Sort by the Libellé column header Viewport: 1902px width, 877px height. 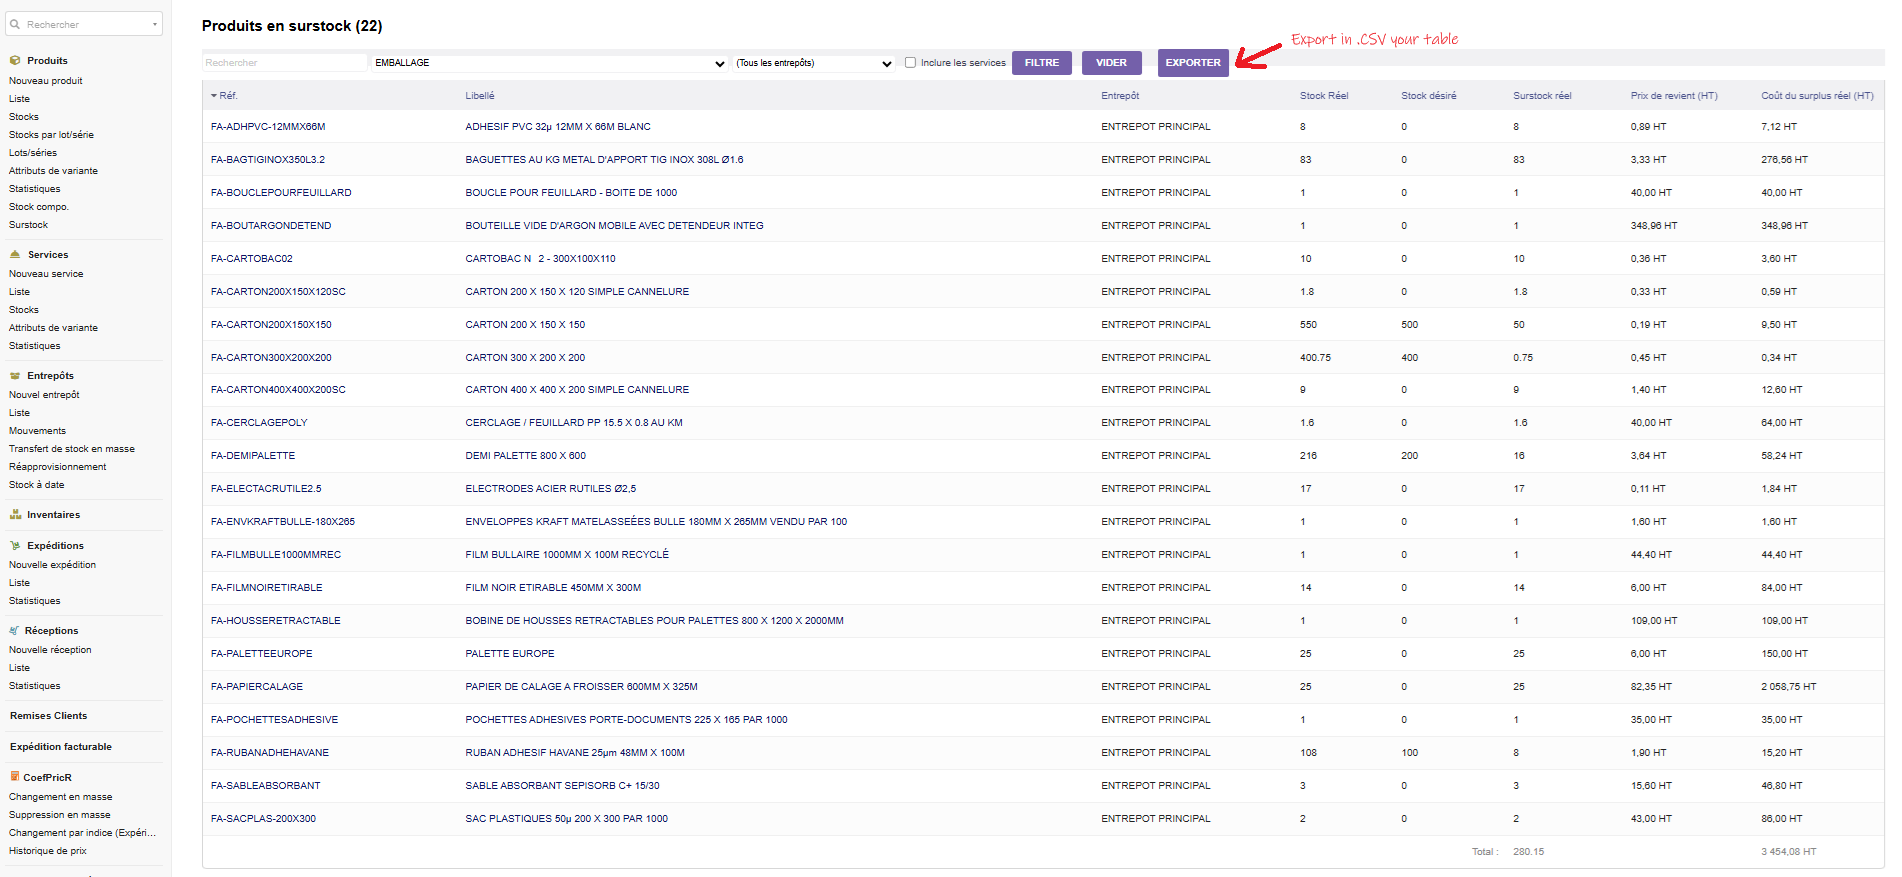coord(480,96)
